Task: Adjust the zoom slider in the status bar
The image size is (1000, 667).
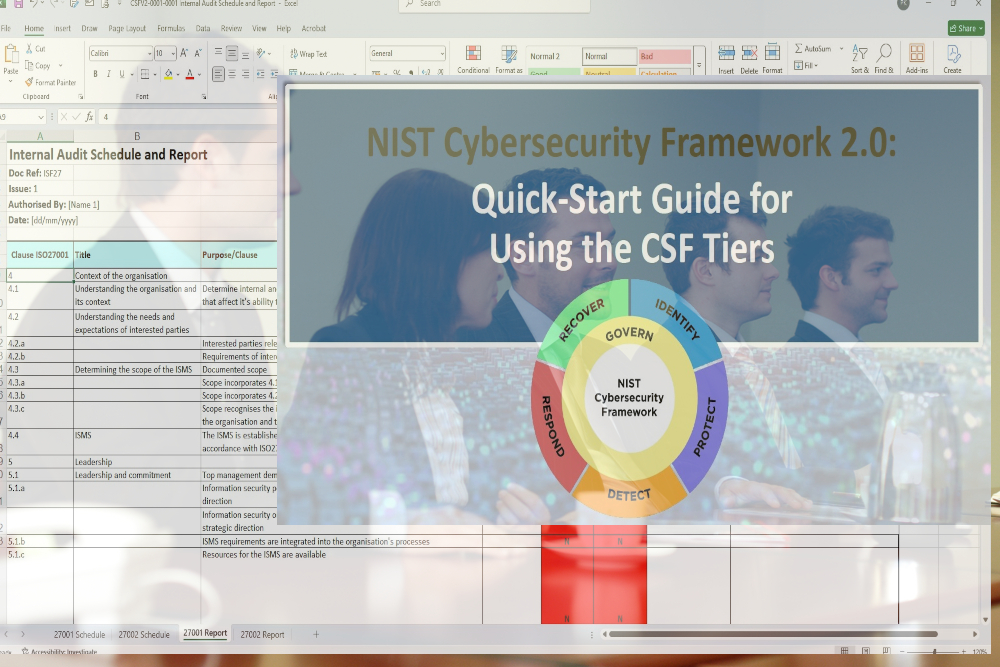Action: point(935,652)
